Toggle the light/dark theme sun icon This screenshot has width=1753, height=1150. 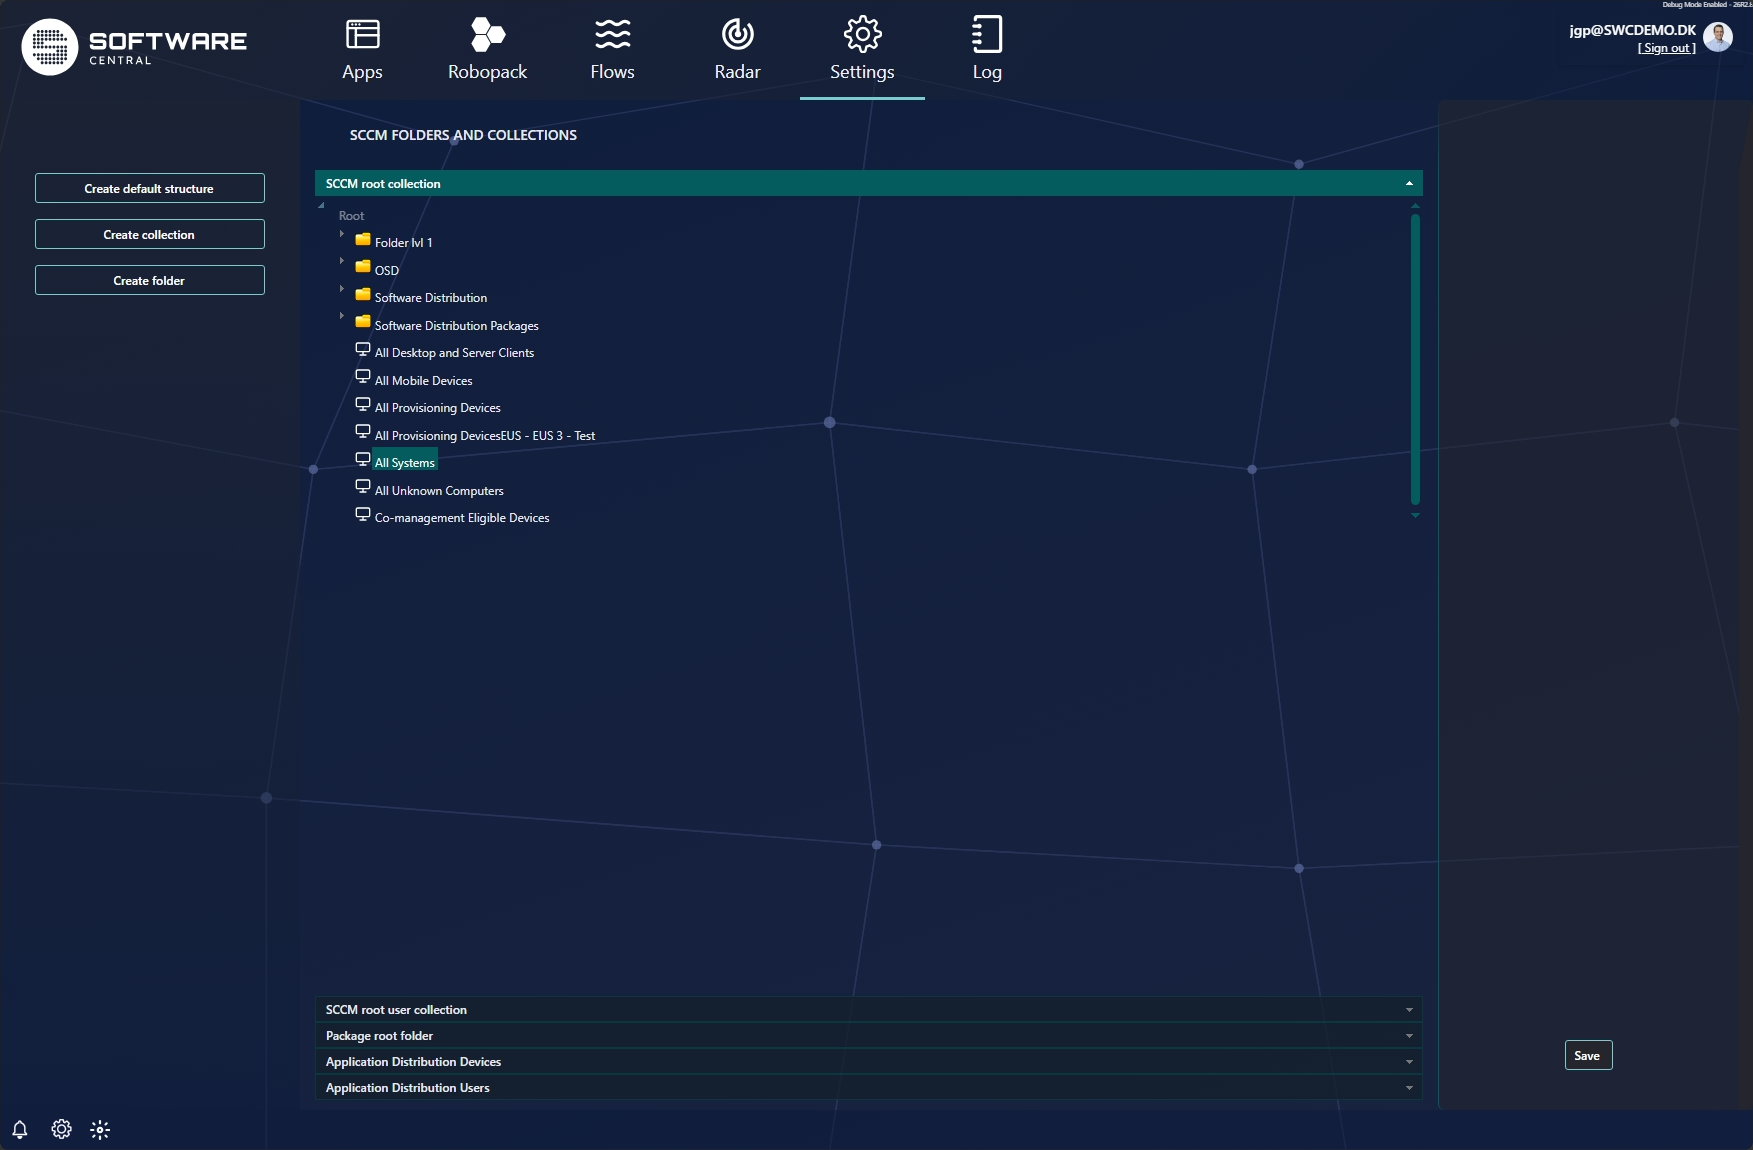[100, 1129]
